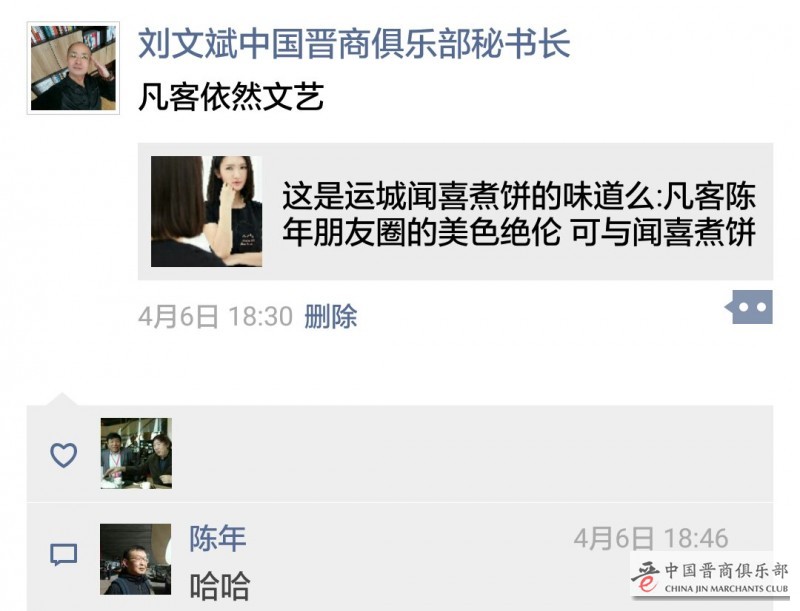800x611 pixels.
Task: Open 陈年 commenter name link
Action: (x=218, y=538)
